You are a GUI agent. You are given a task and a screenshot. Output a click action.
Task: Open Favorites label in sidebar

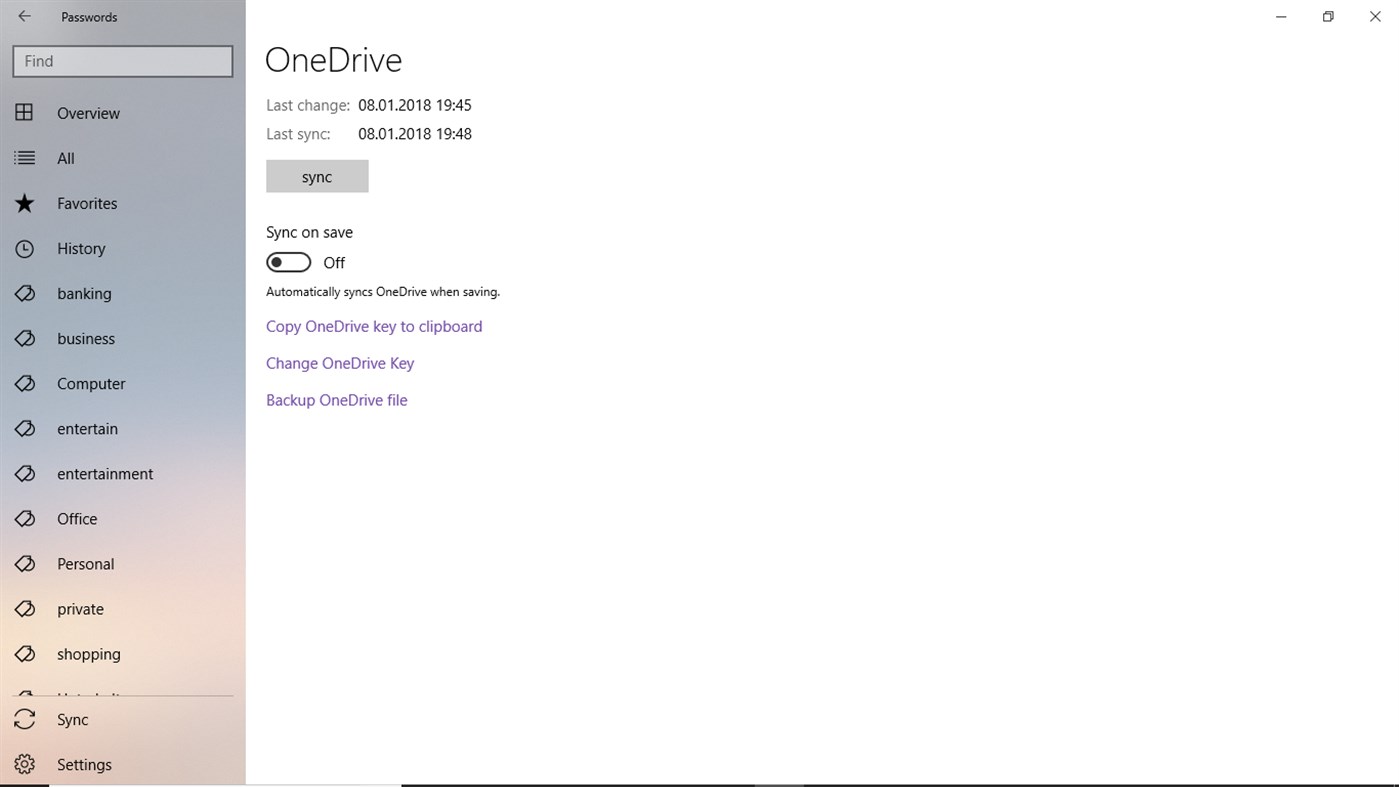(87, 203)
